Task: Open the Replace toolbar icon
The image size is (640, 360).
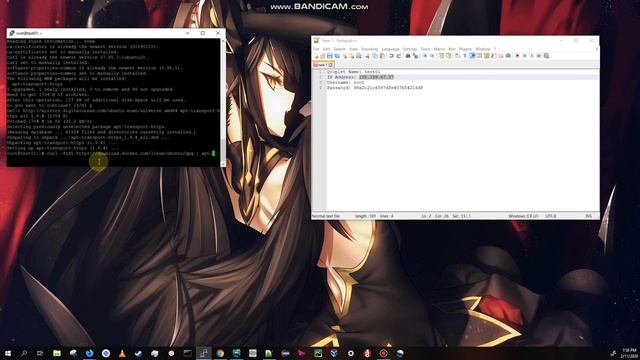Action: 415,56
